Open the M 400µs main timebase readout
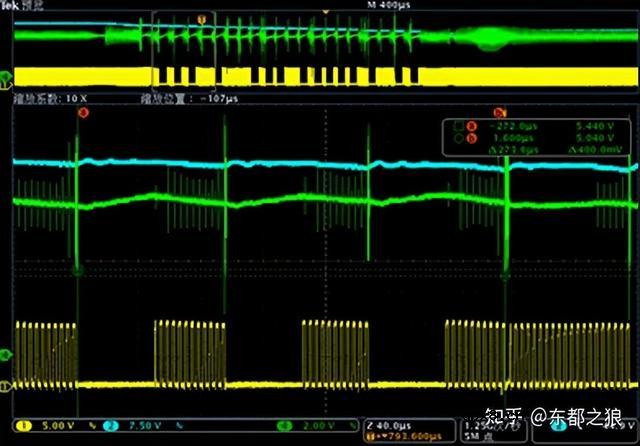This screenshot has height=446, width=640. coord(362,6)
